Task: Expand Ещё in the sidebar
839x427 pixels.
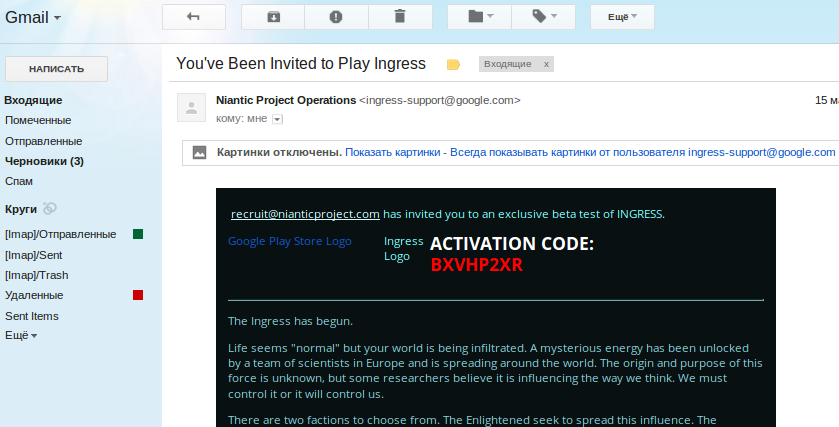Action: click(21, 336)
